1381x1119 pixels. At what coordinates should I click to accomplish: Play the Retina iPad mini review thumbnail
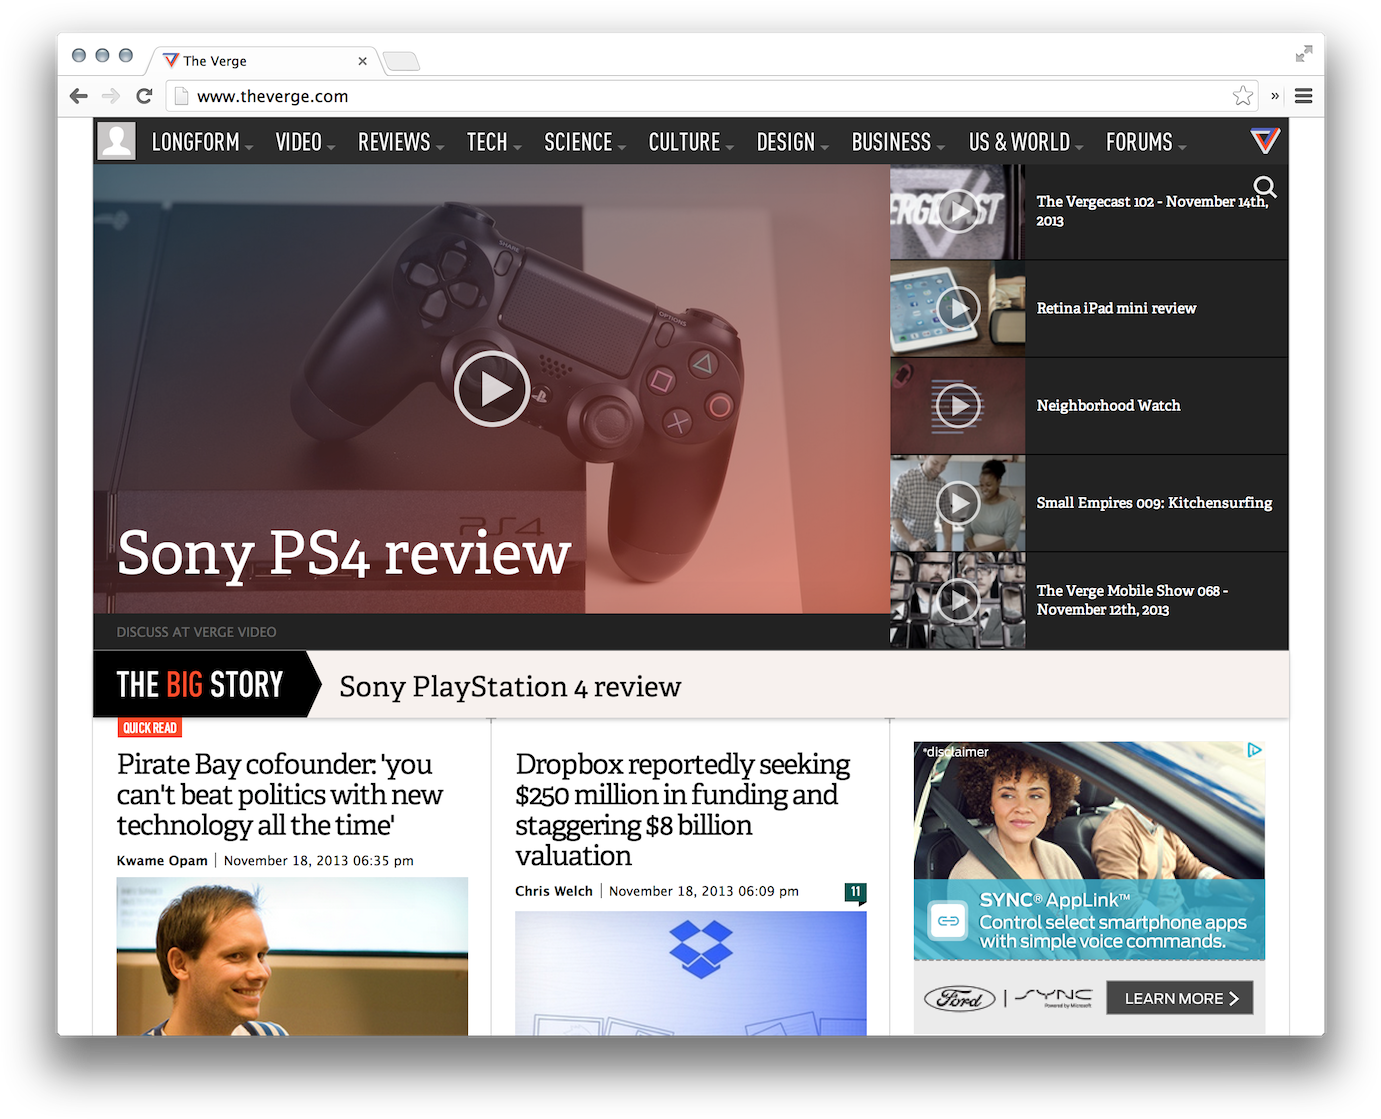(958, 309)
